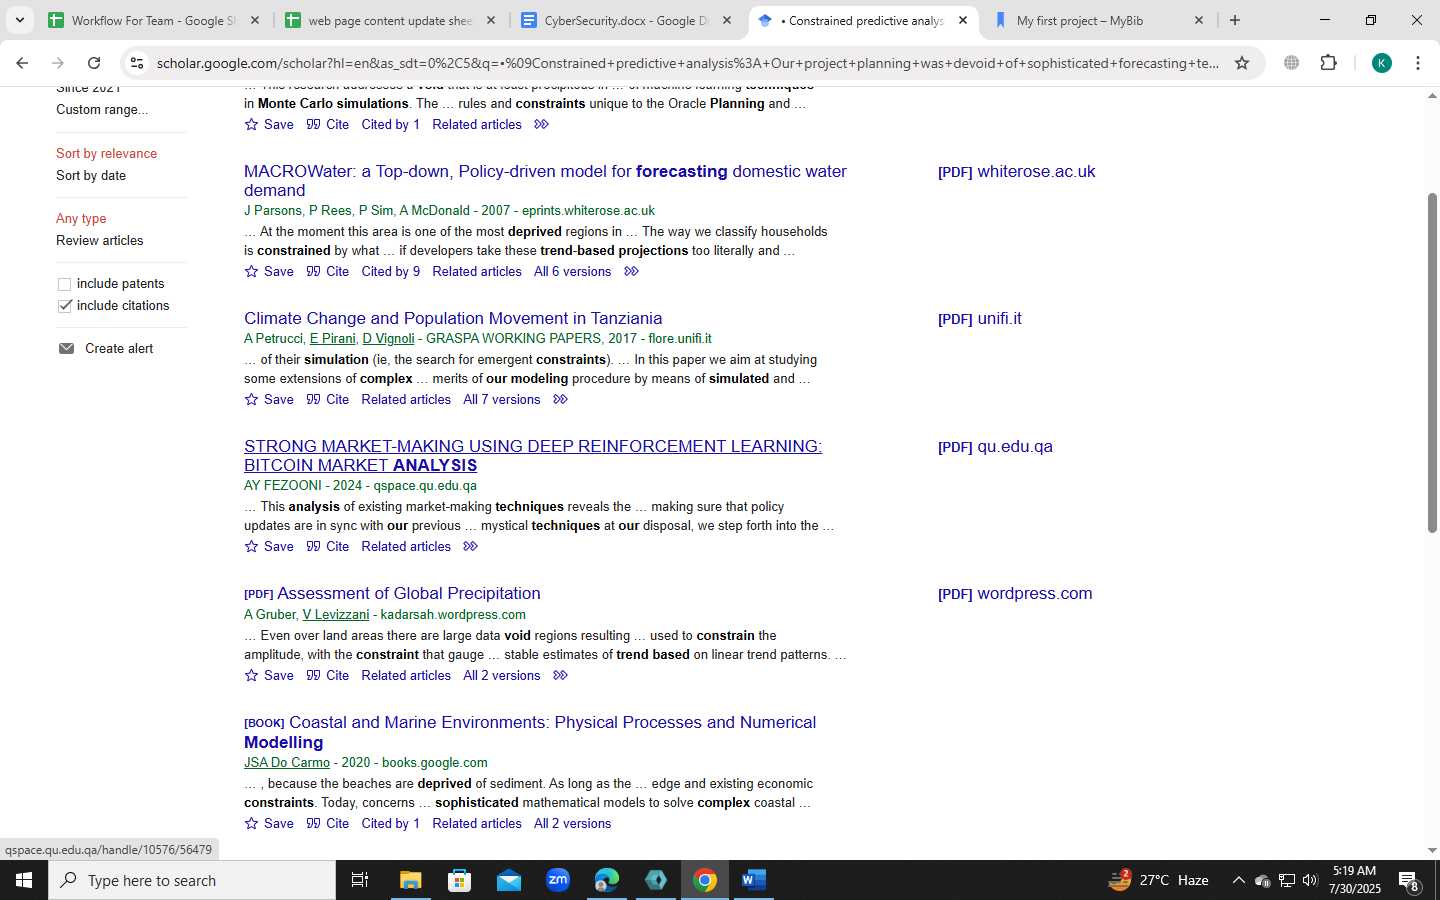1440x900 pixels.
Task: Click the site information icon in address bar
Action: 136,63
